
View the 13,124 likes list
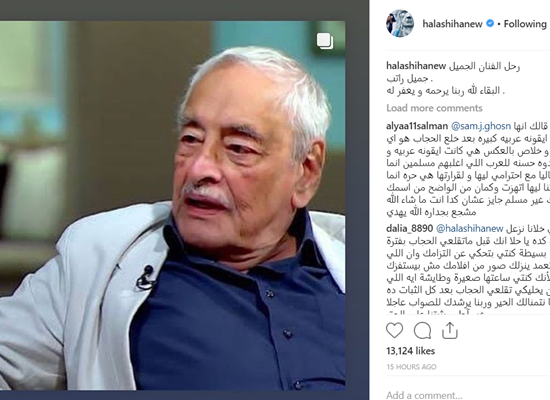[x=410, y=351]
